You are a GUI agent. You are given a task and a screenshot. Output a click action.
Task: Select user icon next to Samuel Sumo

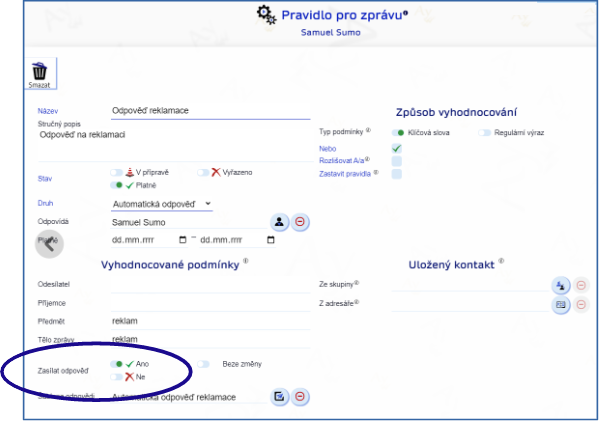click(x=279, y=222)
